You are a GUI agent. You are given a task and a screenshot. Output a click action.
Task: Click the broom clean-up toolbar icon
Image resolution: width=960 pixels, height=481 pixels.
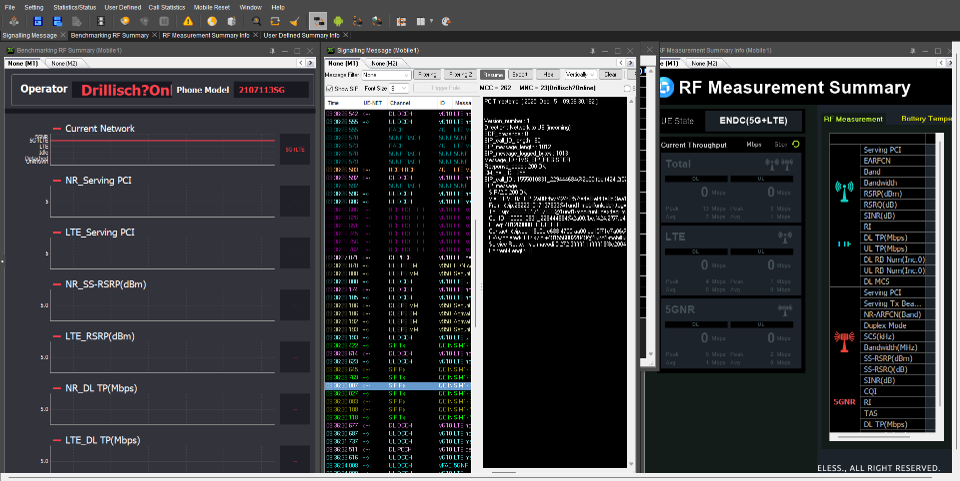tap(293, 20)
